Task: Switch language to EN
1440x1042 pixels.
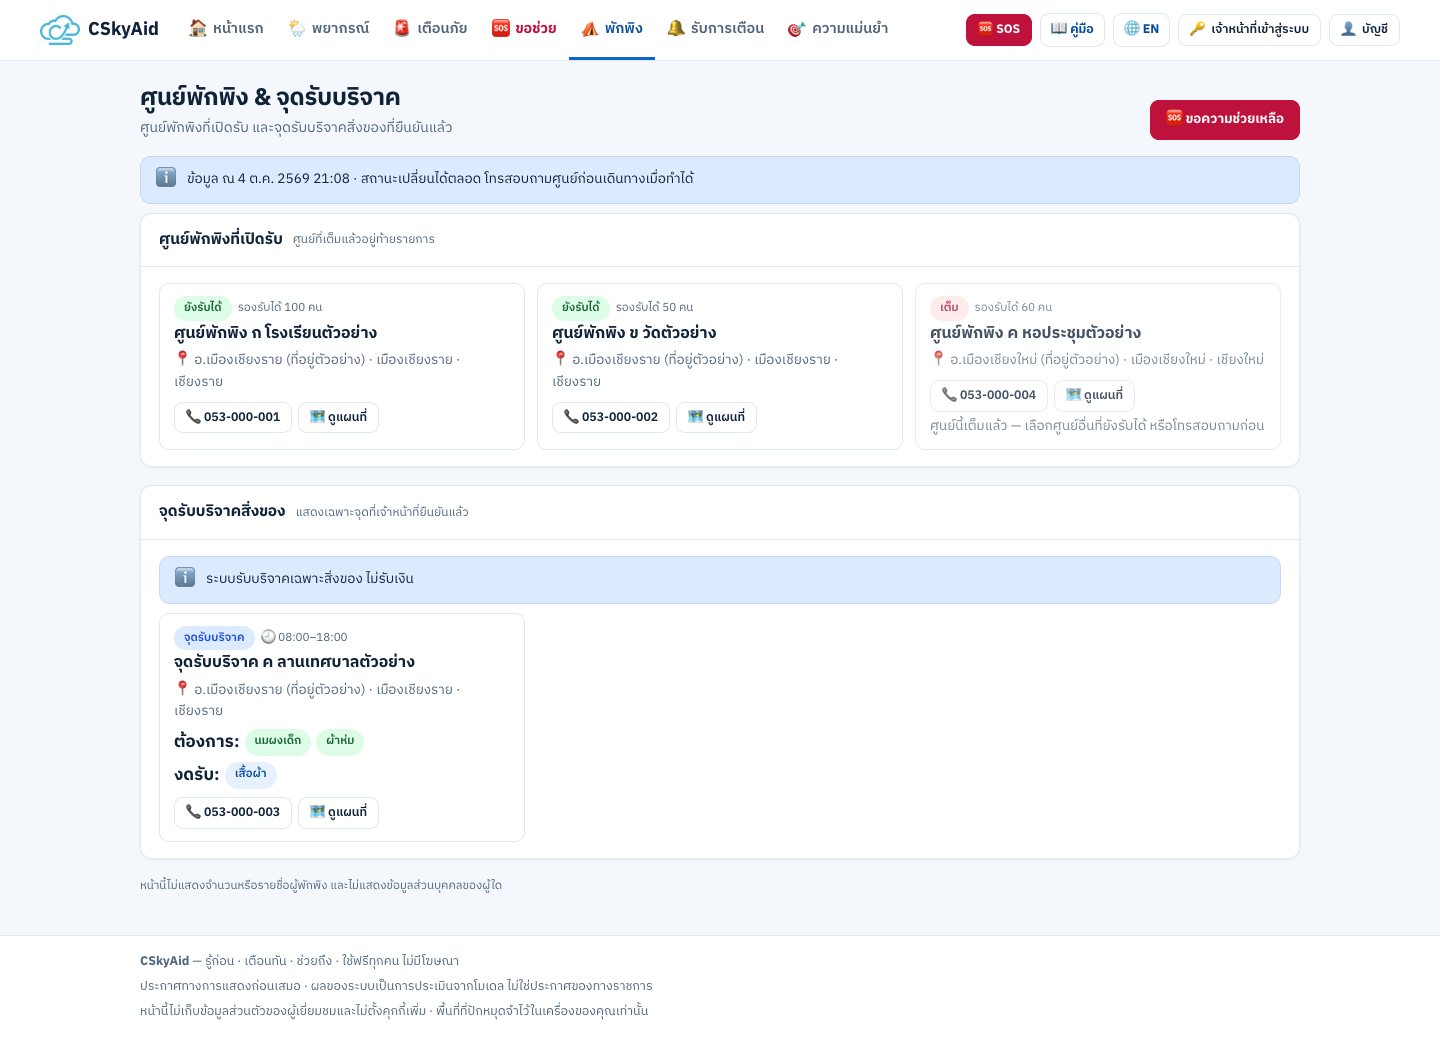Action: tap(1141, 29)
